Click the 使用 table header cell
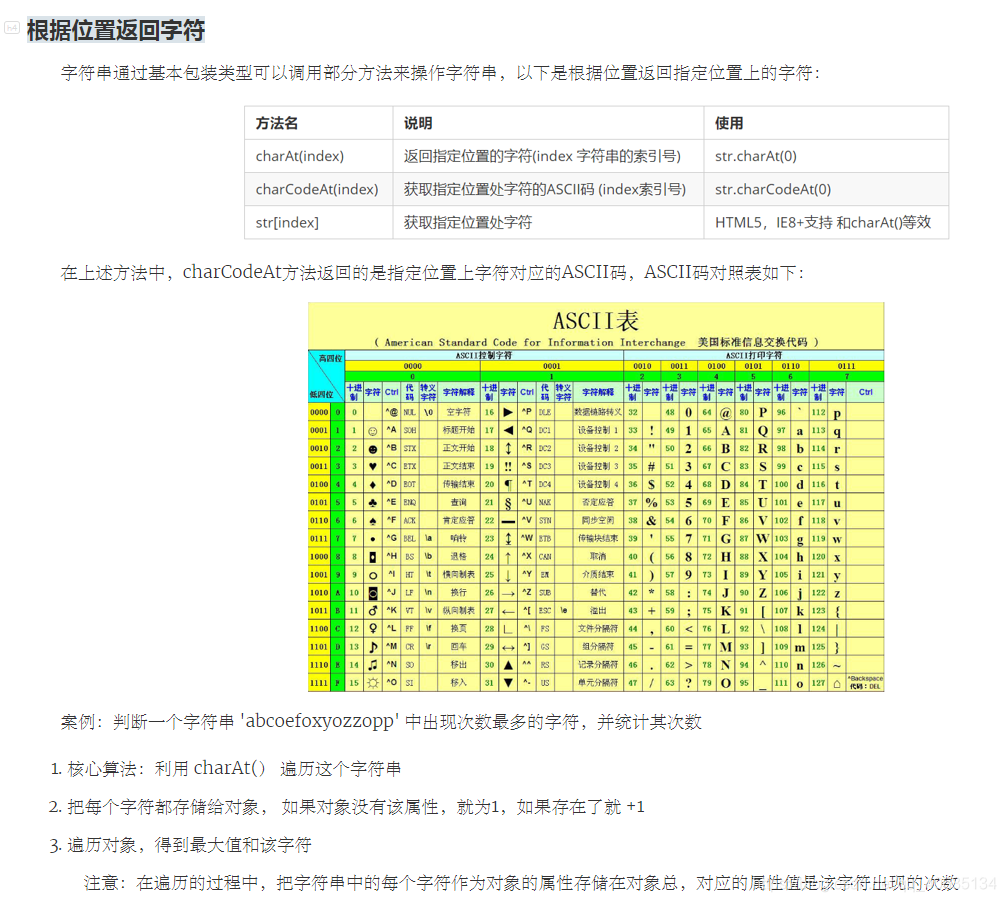The image size is (1006, 902). 826,123
